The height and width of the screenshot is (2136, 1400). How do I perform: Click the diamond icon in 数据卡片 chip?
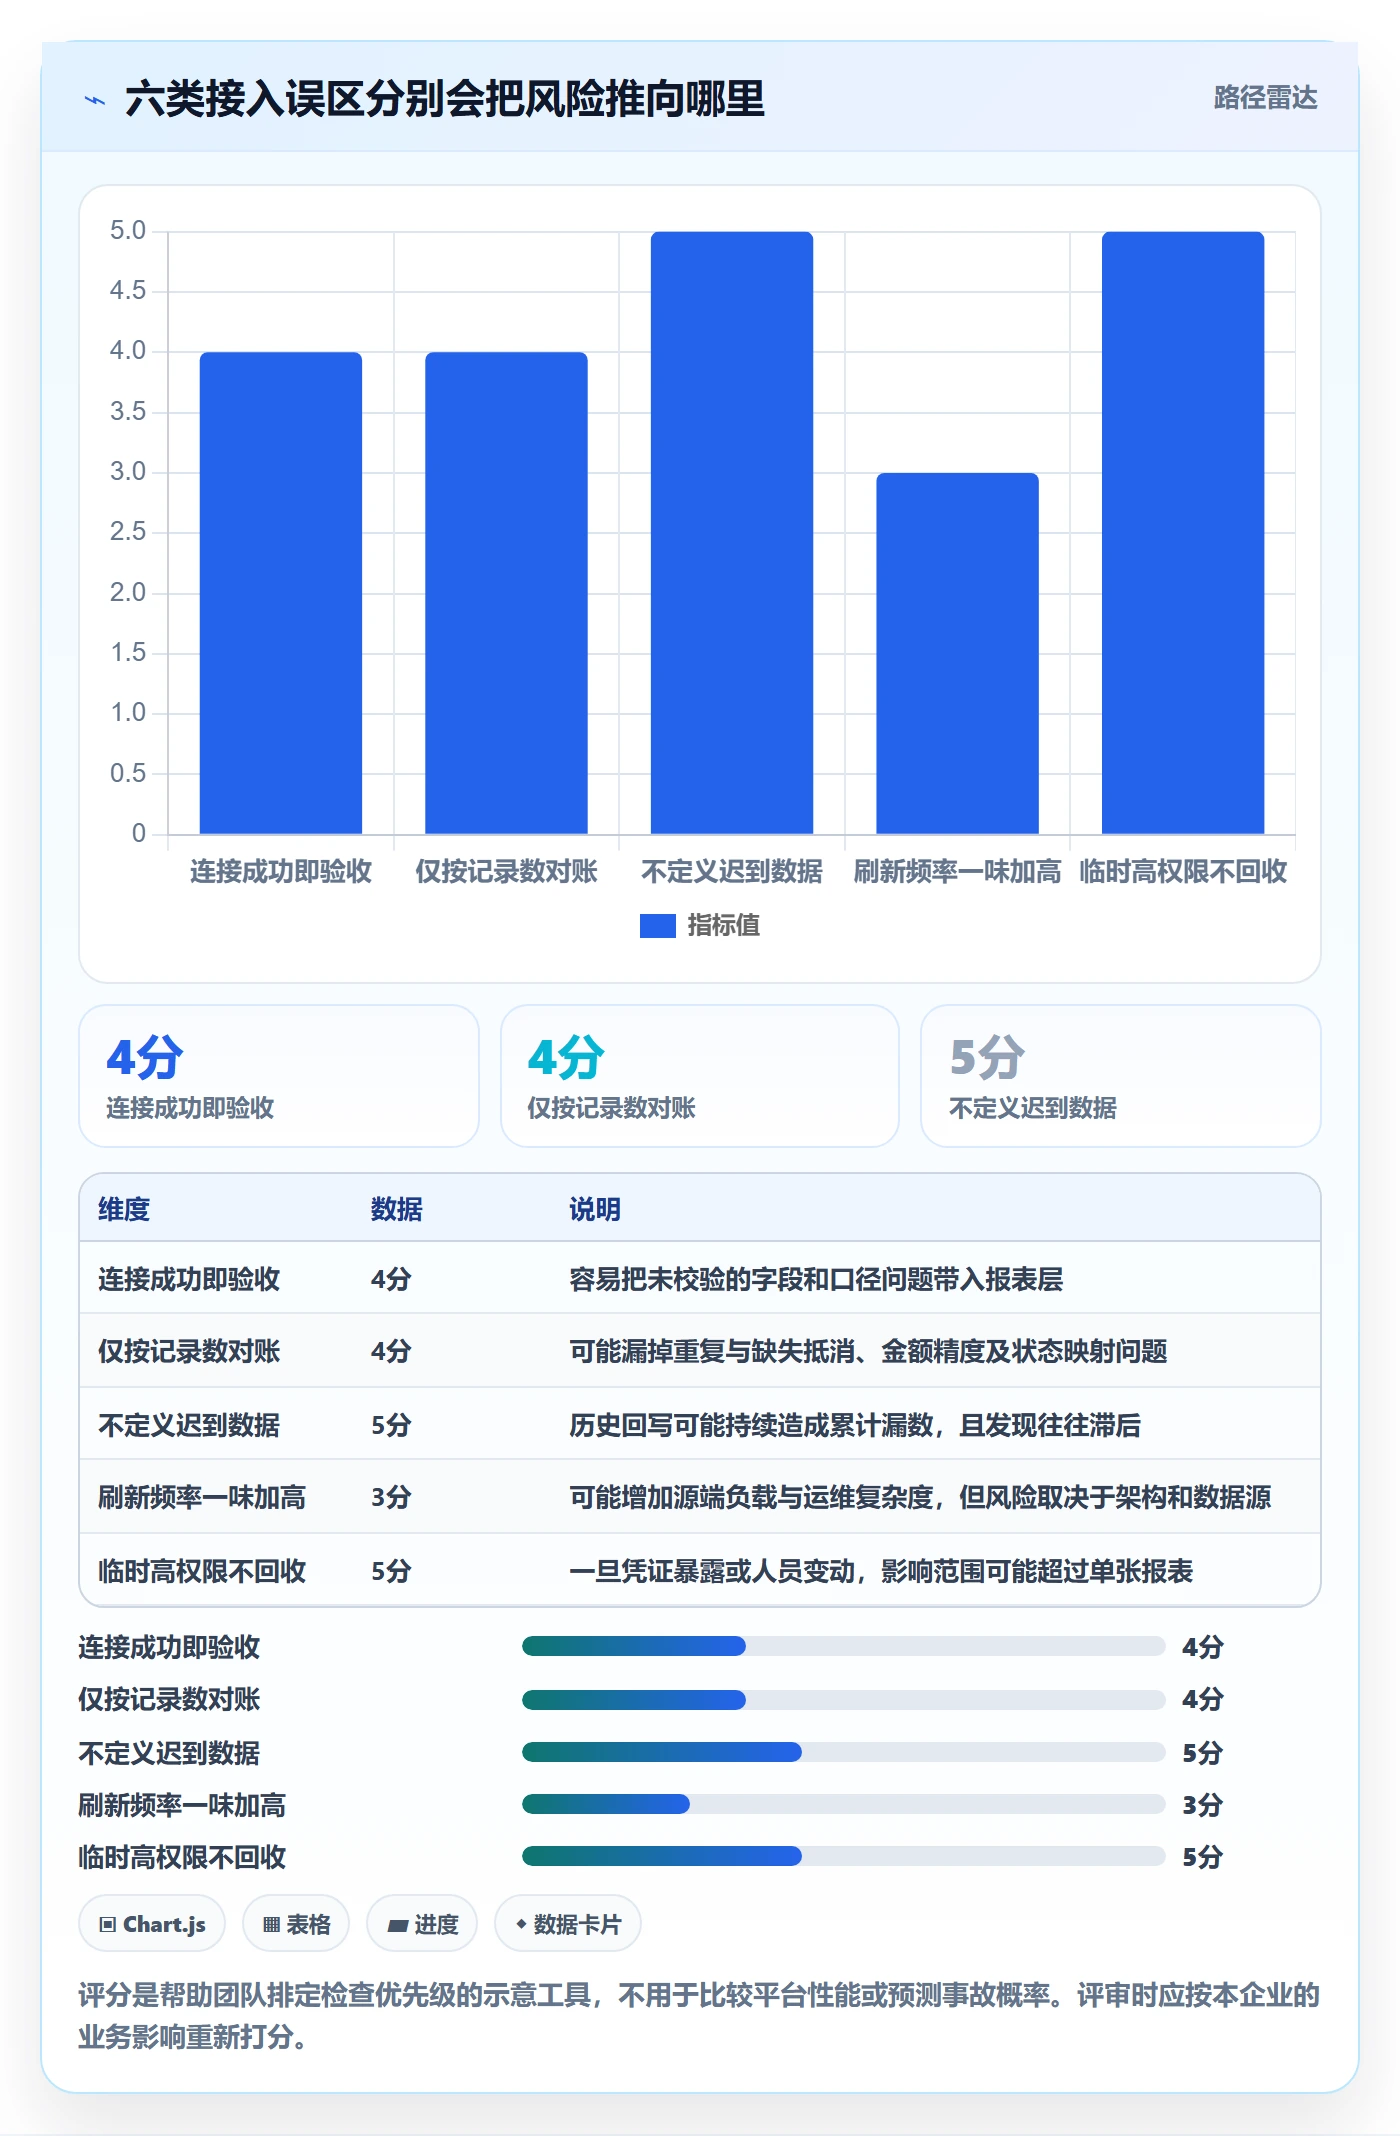[520, 1924]
